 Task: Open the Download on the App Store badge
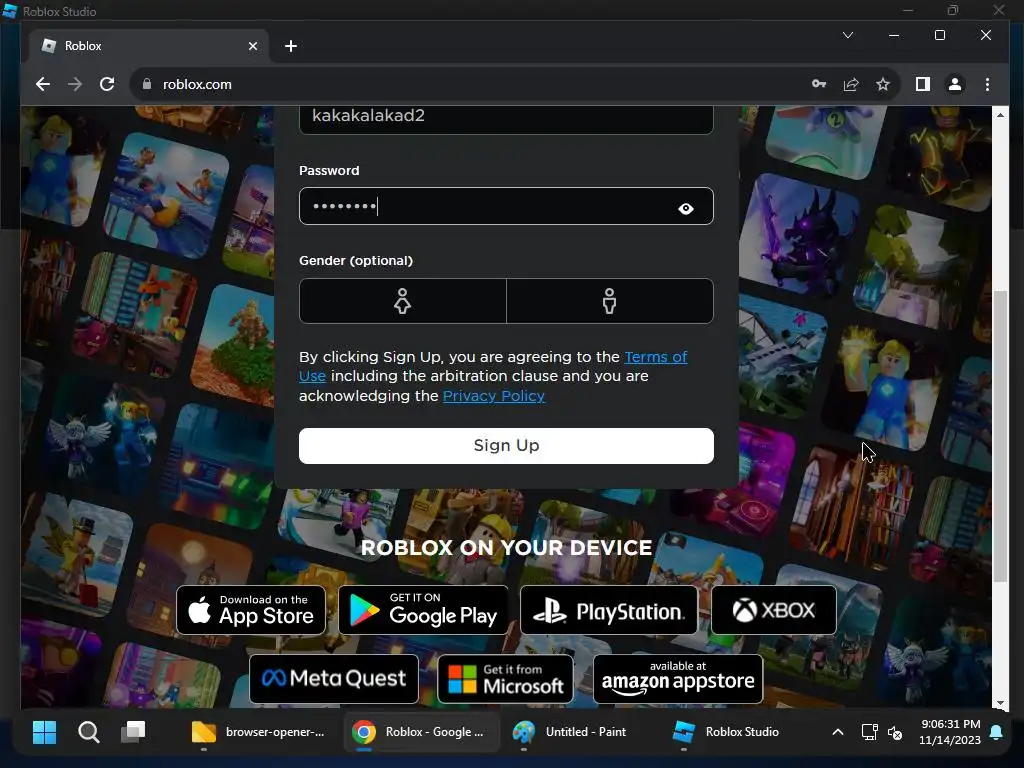click(x=251, y=610)
